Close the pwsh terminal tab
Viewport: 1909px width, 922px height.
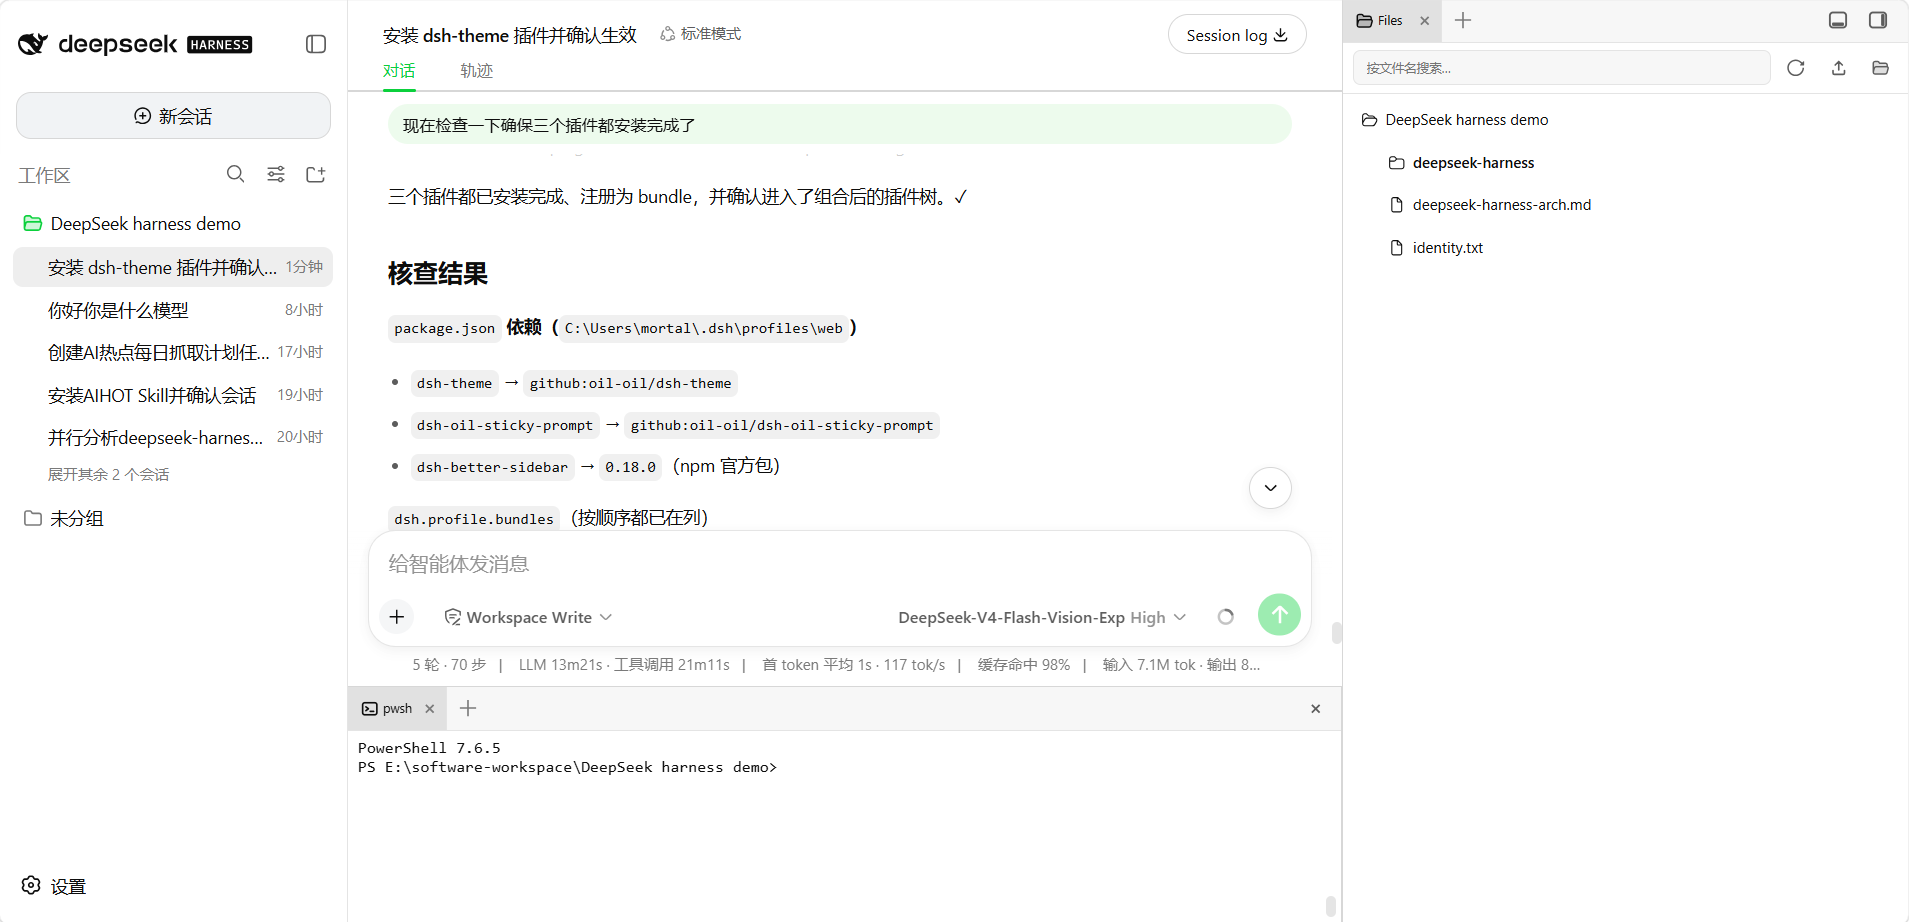[430, 708]
